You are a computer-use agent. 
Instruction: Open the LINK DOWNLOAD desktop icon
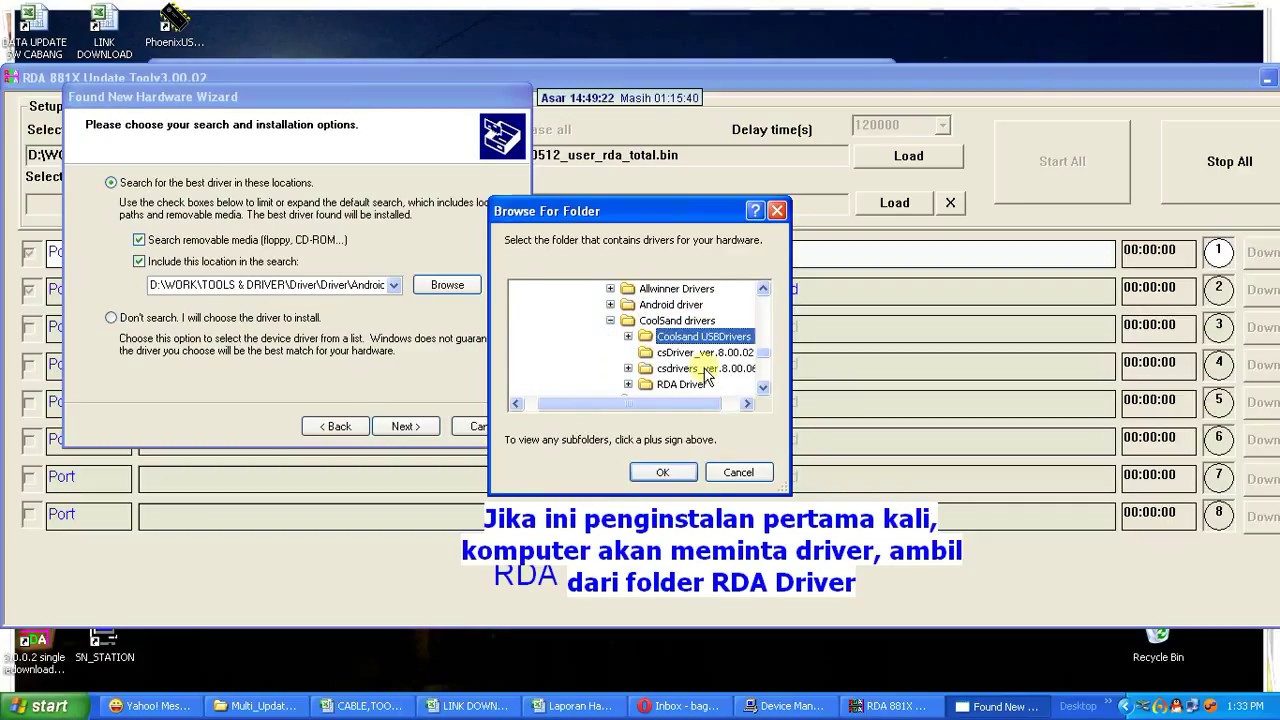104,30
